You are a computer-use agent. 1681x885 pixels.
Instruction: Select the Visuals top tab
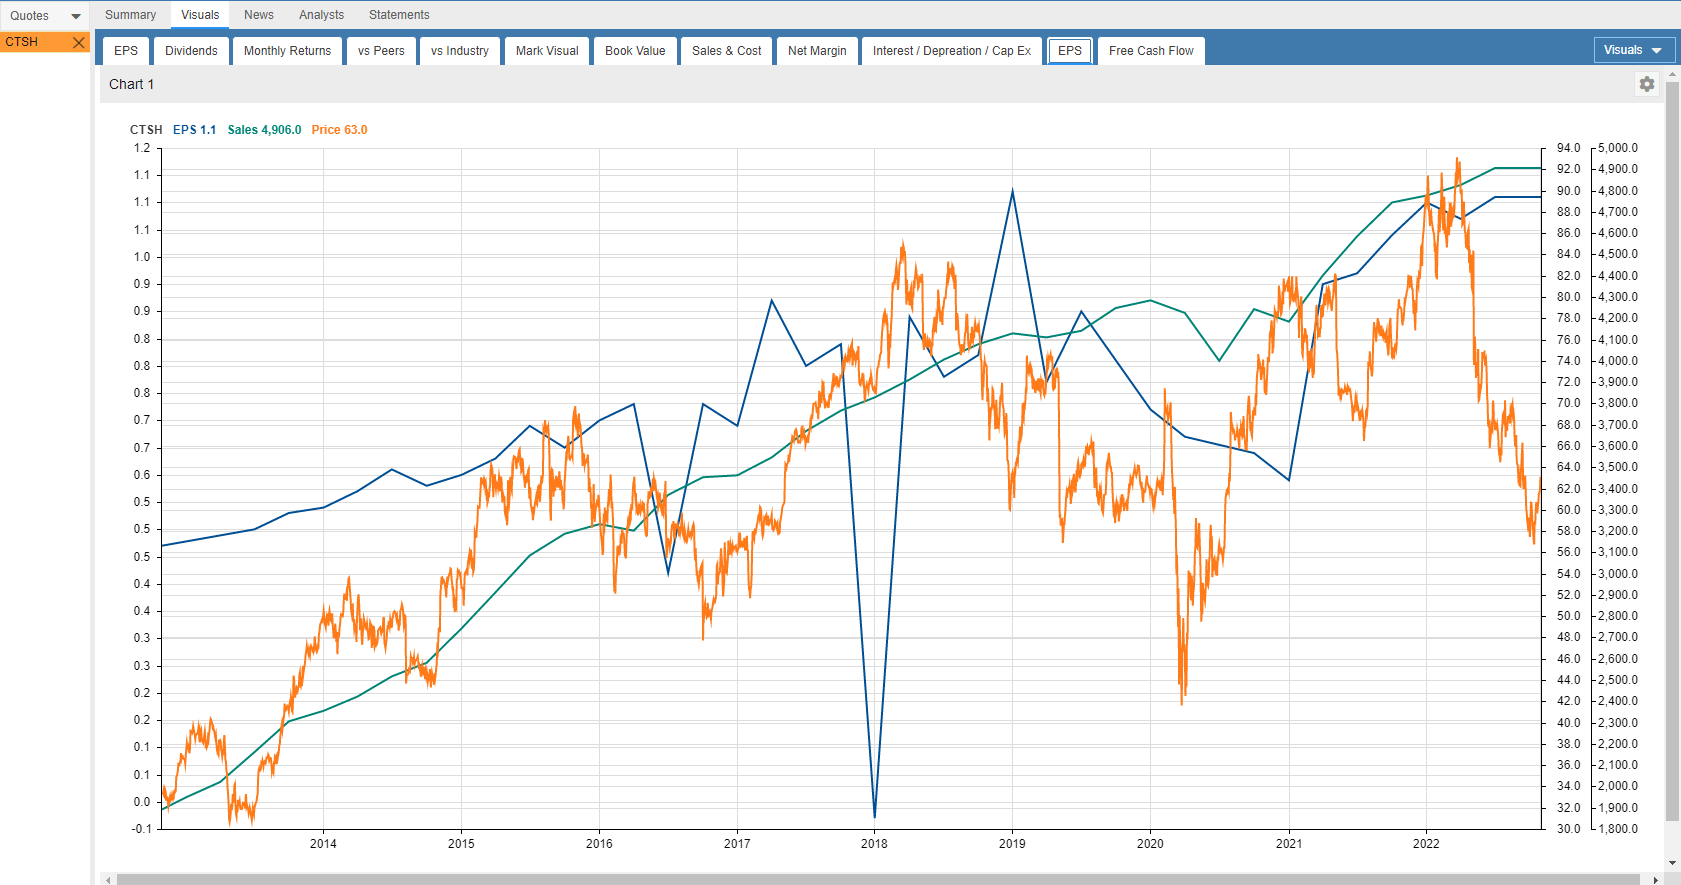click(x=200, y=15)
